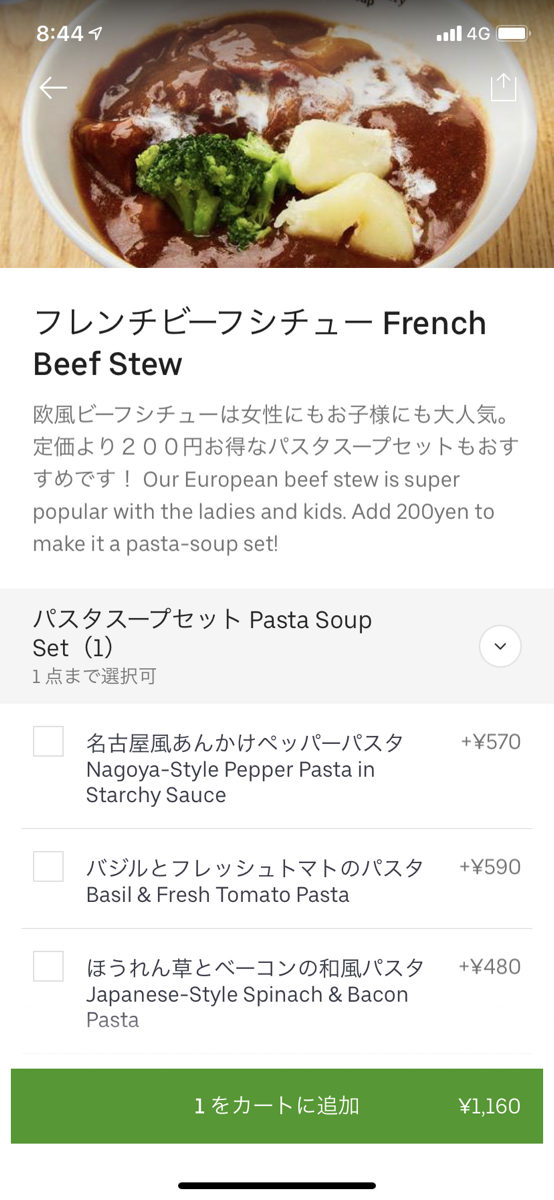This screenshot has height=1200, width=554.
Task: Tap the green add to cart button
Action: click(x=277, y=1106)
